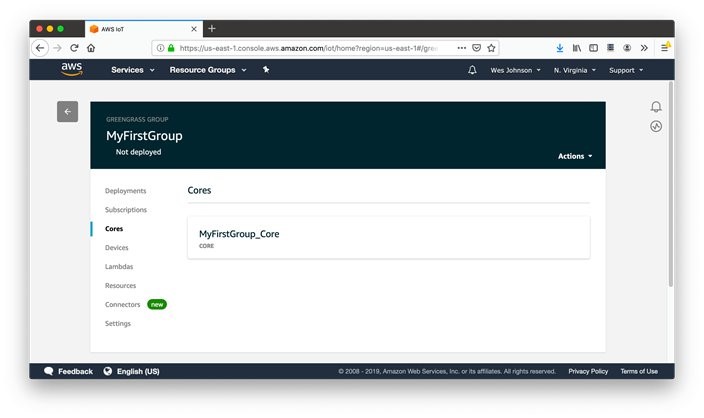
Task: Open the Firefox account icon
Action: (627, 48)
